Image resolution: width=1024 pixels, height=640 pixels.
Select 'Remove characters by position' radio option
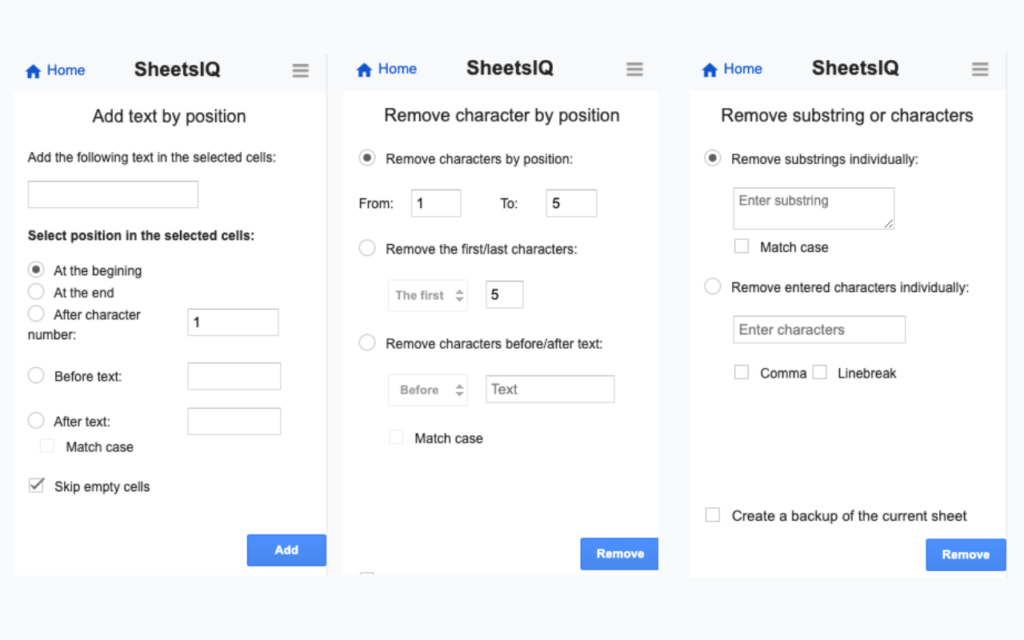click(367, 158)
